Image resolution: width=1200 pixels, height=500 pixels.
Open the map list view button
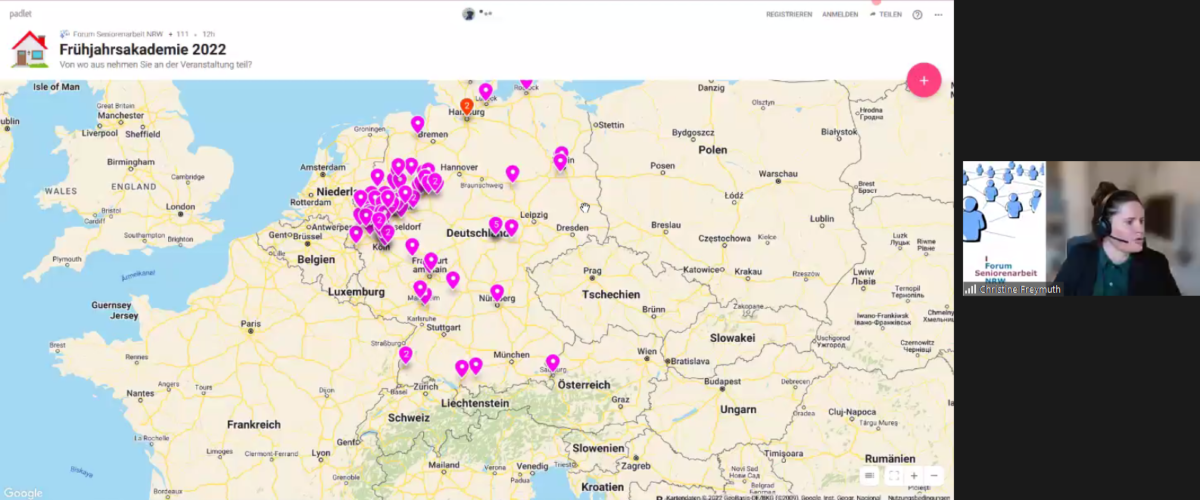tap(870, 476)
